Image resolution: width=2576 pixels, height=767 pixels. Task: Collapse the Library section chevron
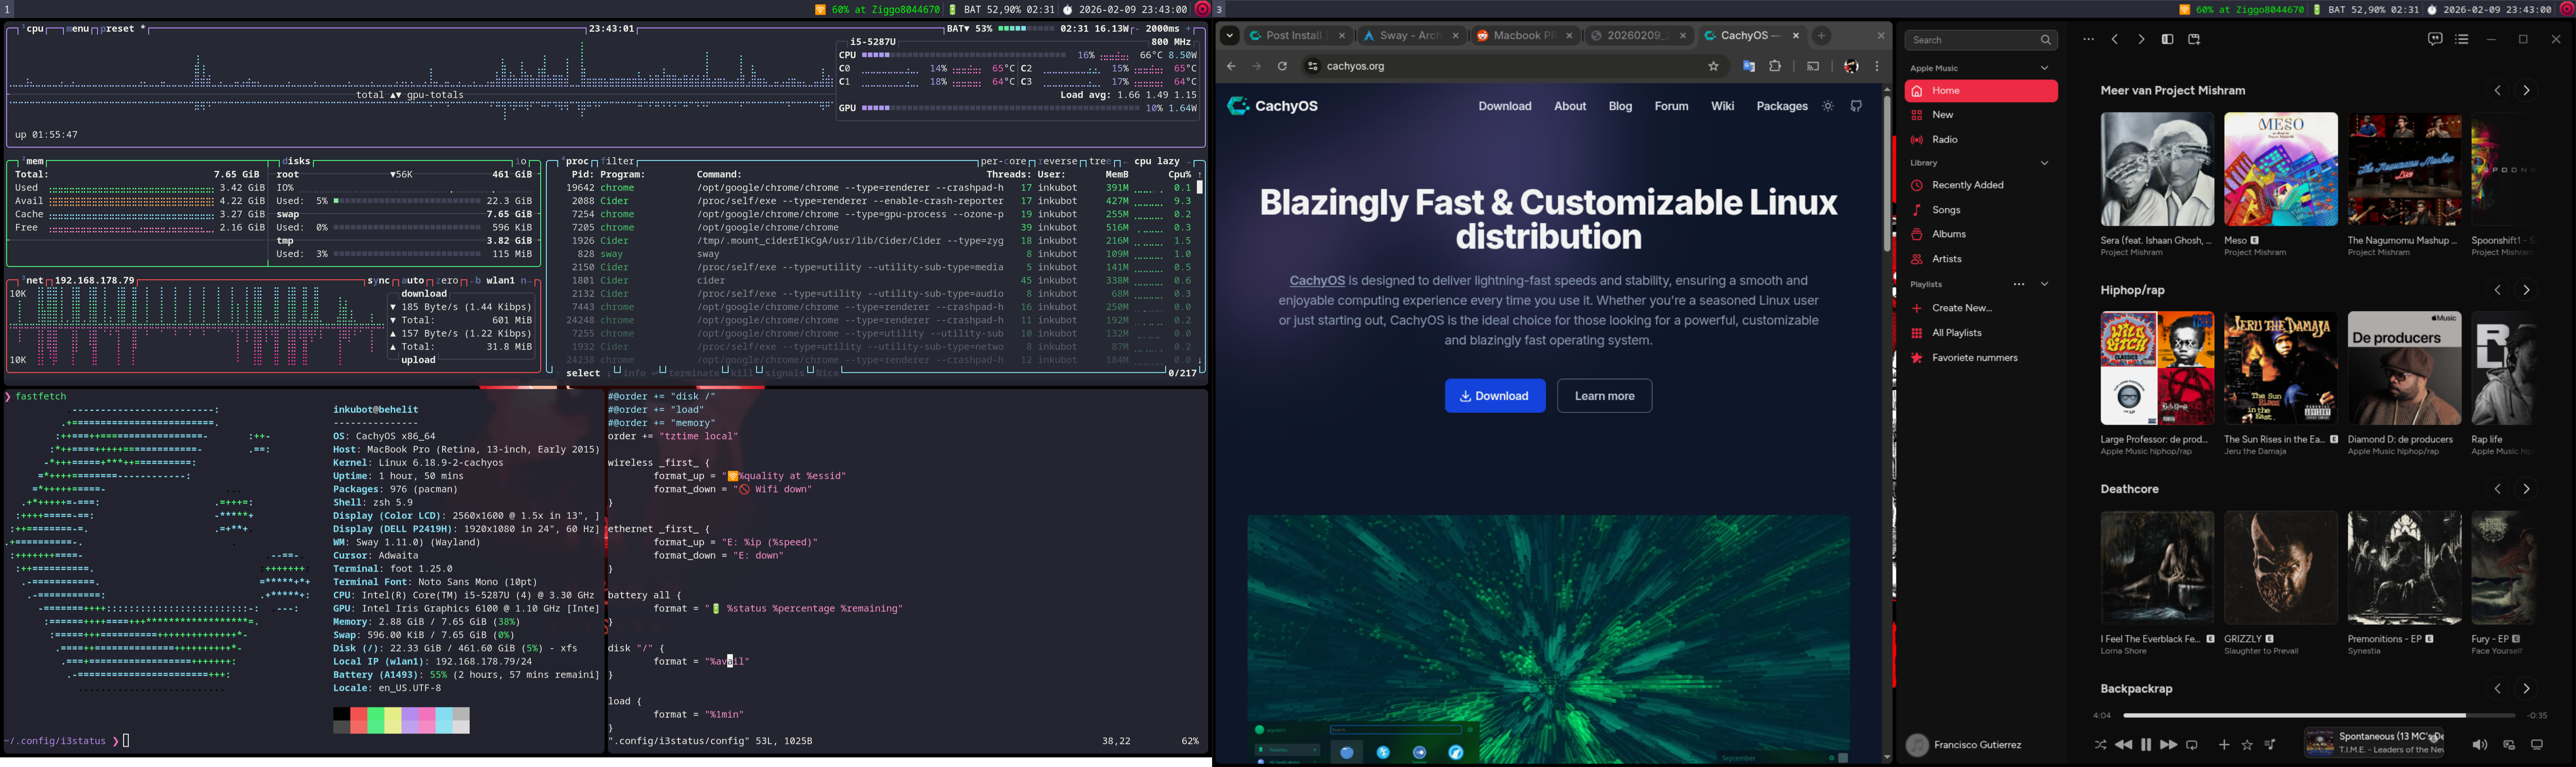(x=2044, y=163)
